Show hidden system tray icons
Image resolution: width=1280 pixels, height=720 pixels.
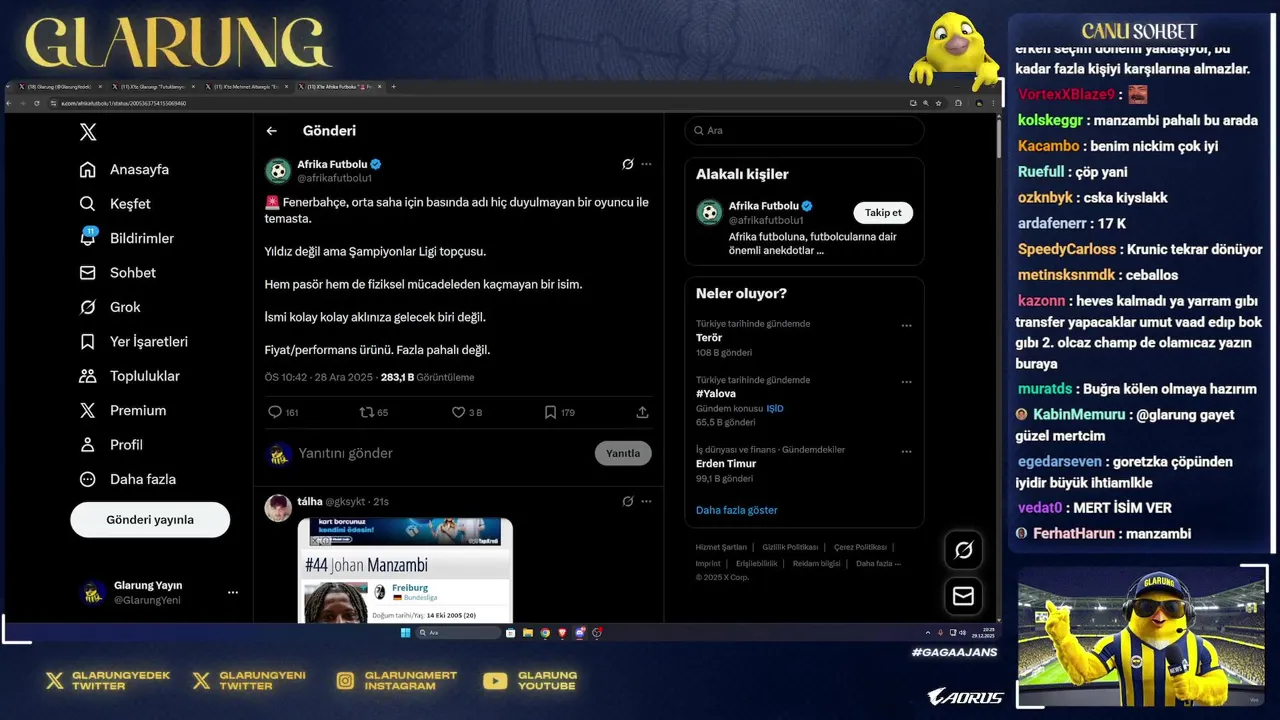click(928, 633)
